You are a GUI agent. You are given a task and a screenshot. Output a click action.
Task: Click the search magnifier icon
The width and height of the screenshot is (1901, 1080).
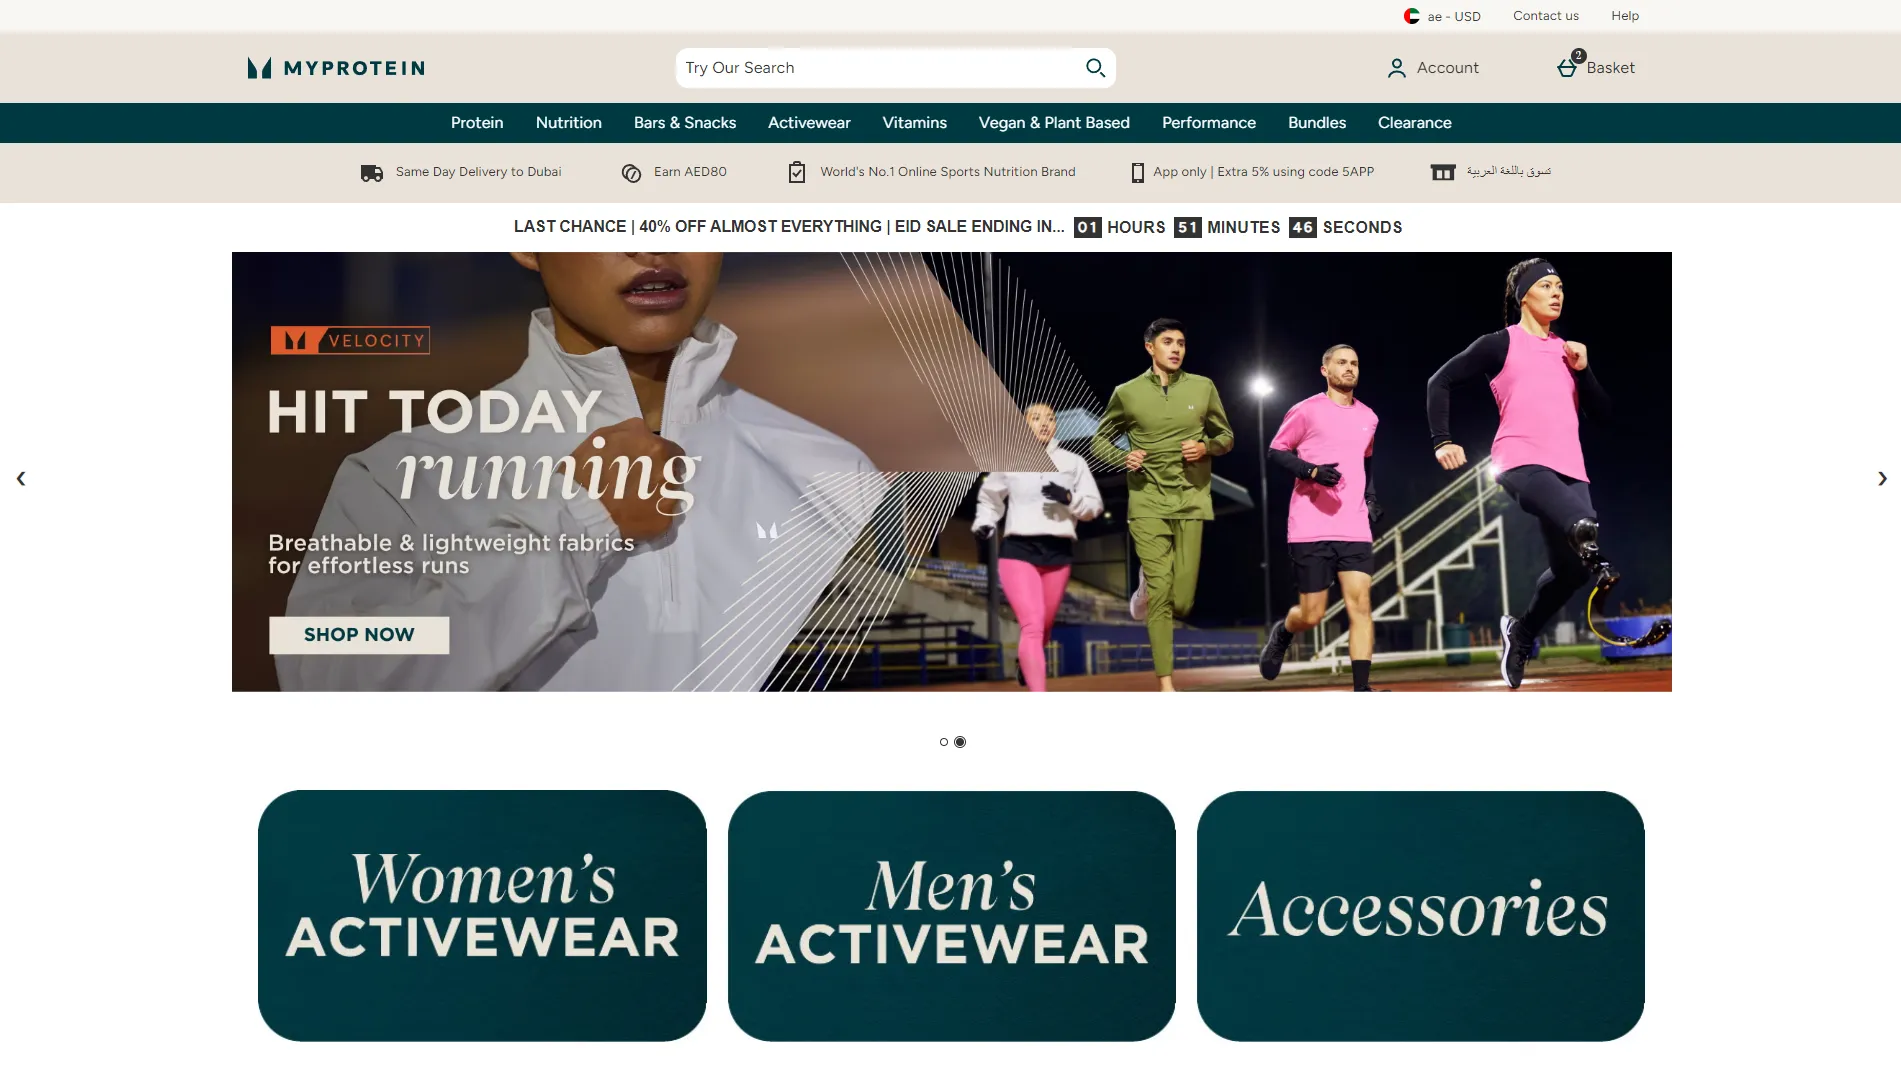(1095, 67)
